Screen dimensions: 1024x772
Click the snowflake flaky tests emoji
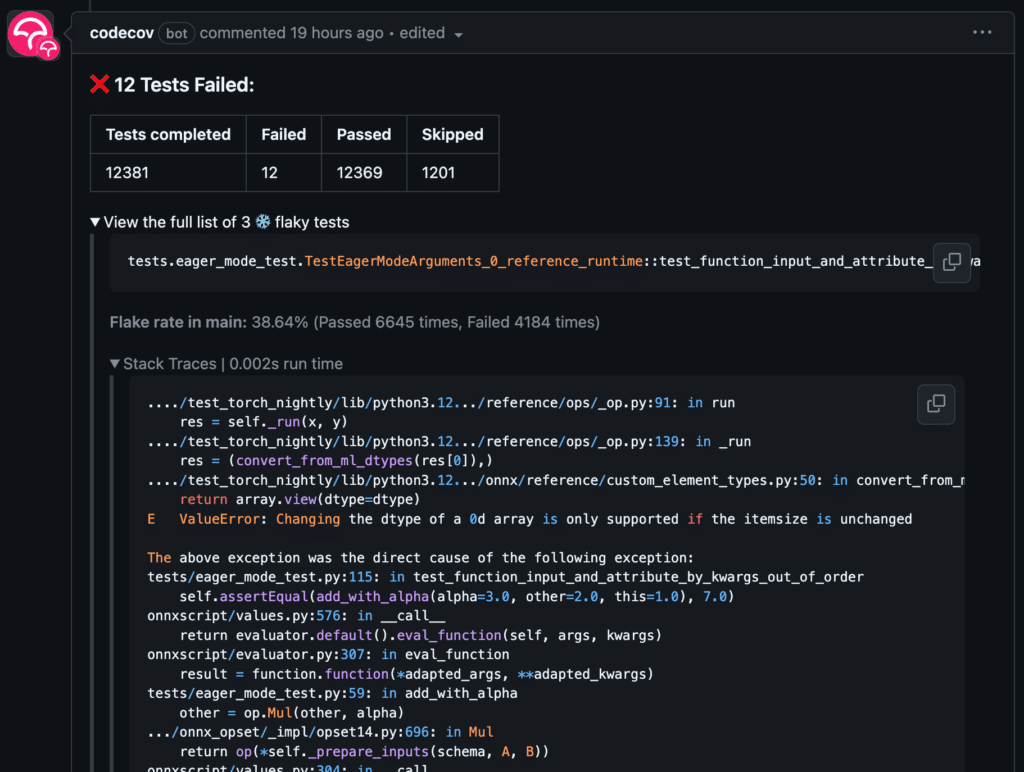coord(261,222)
